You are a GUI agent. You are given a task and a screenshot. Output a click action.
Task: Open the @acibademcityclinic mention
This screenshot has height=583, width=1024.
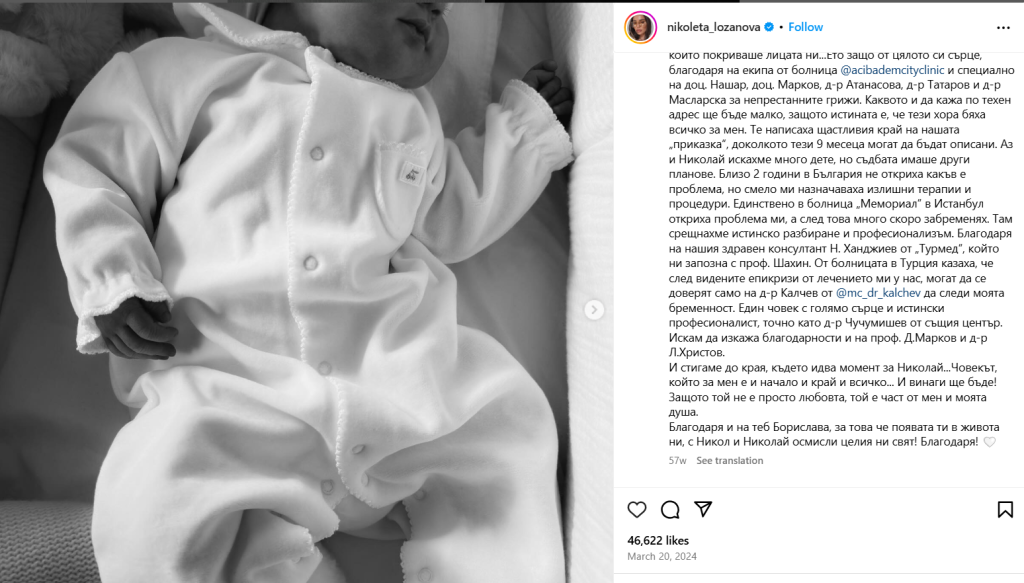coord(892,70)
